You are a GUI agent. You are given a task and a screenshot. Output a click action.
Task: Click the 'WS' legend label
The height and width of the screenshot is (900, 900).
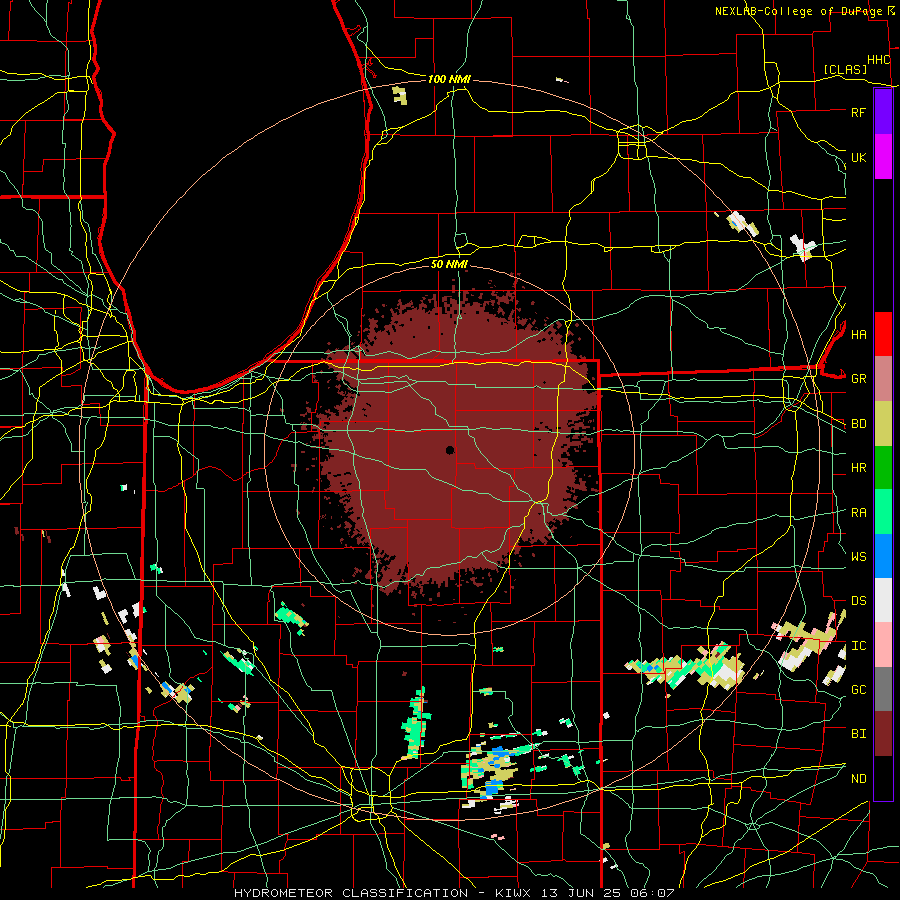(x=858, y=557)
